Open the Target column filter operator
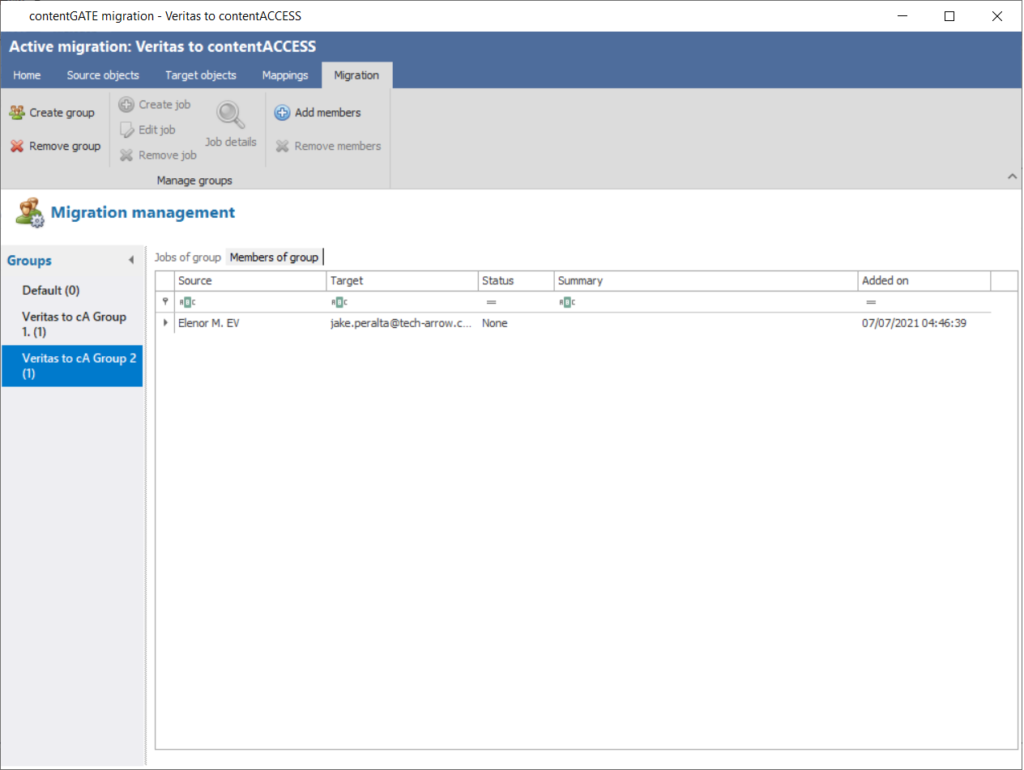The width and height of the screenshot is (1024, 770). point(339,302)
